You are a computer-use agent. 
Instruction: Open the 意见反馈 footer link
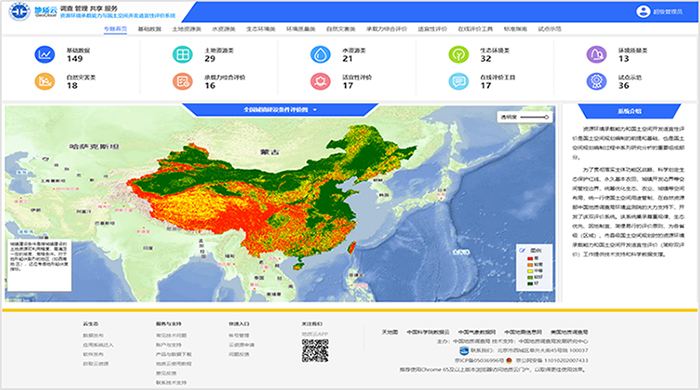(166, 373)
